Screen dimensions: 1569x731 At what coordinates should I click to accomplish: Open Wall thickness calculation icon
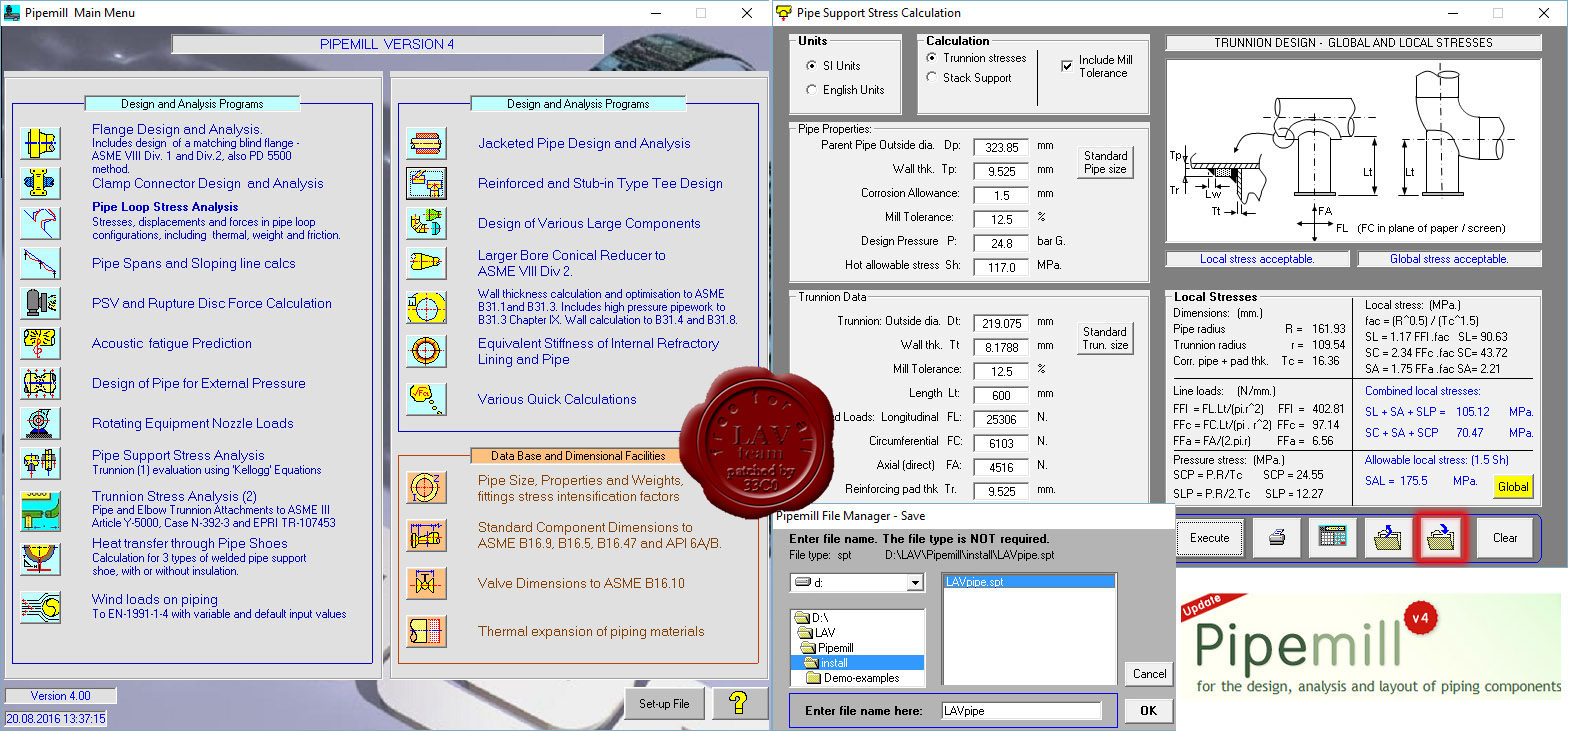pyautogui.click(x=427, y=307)
